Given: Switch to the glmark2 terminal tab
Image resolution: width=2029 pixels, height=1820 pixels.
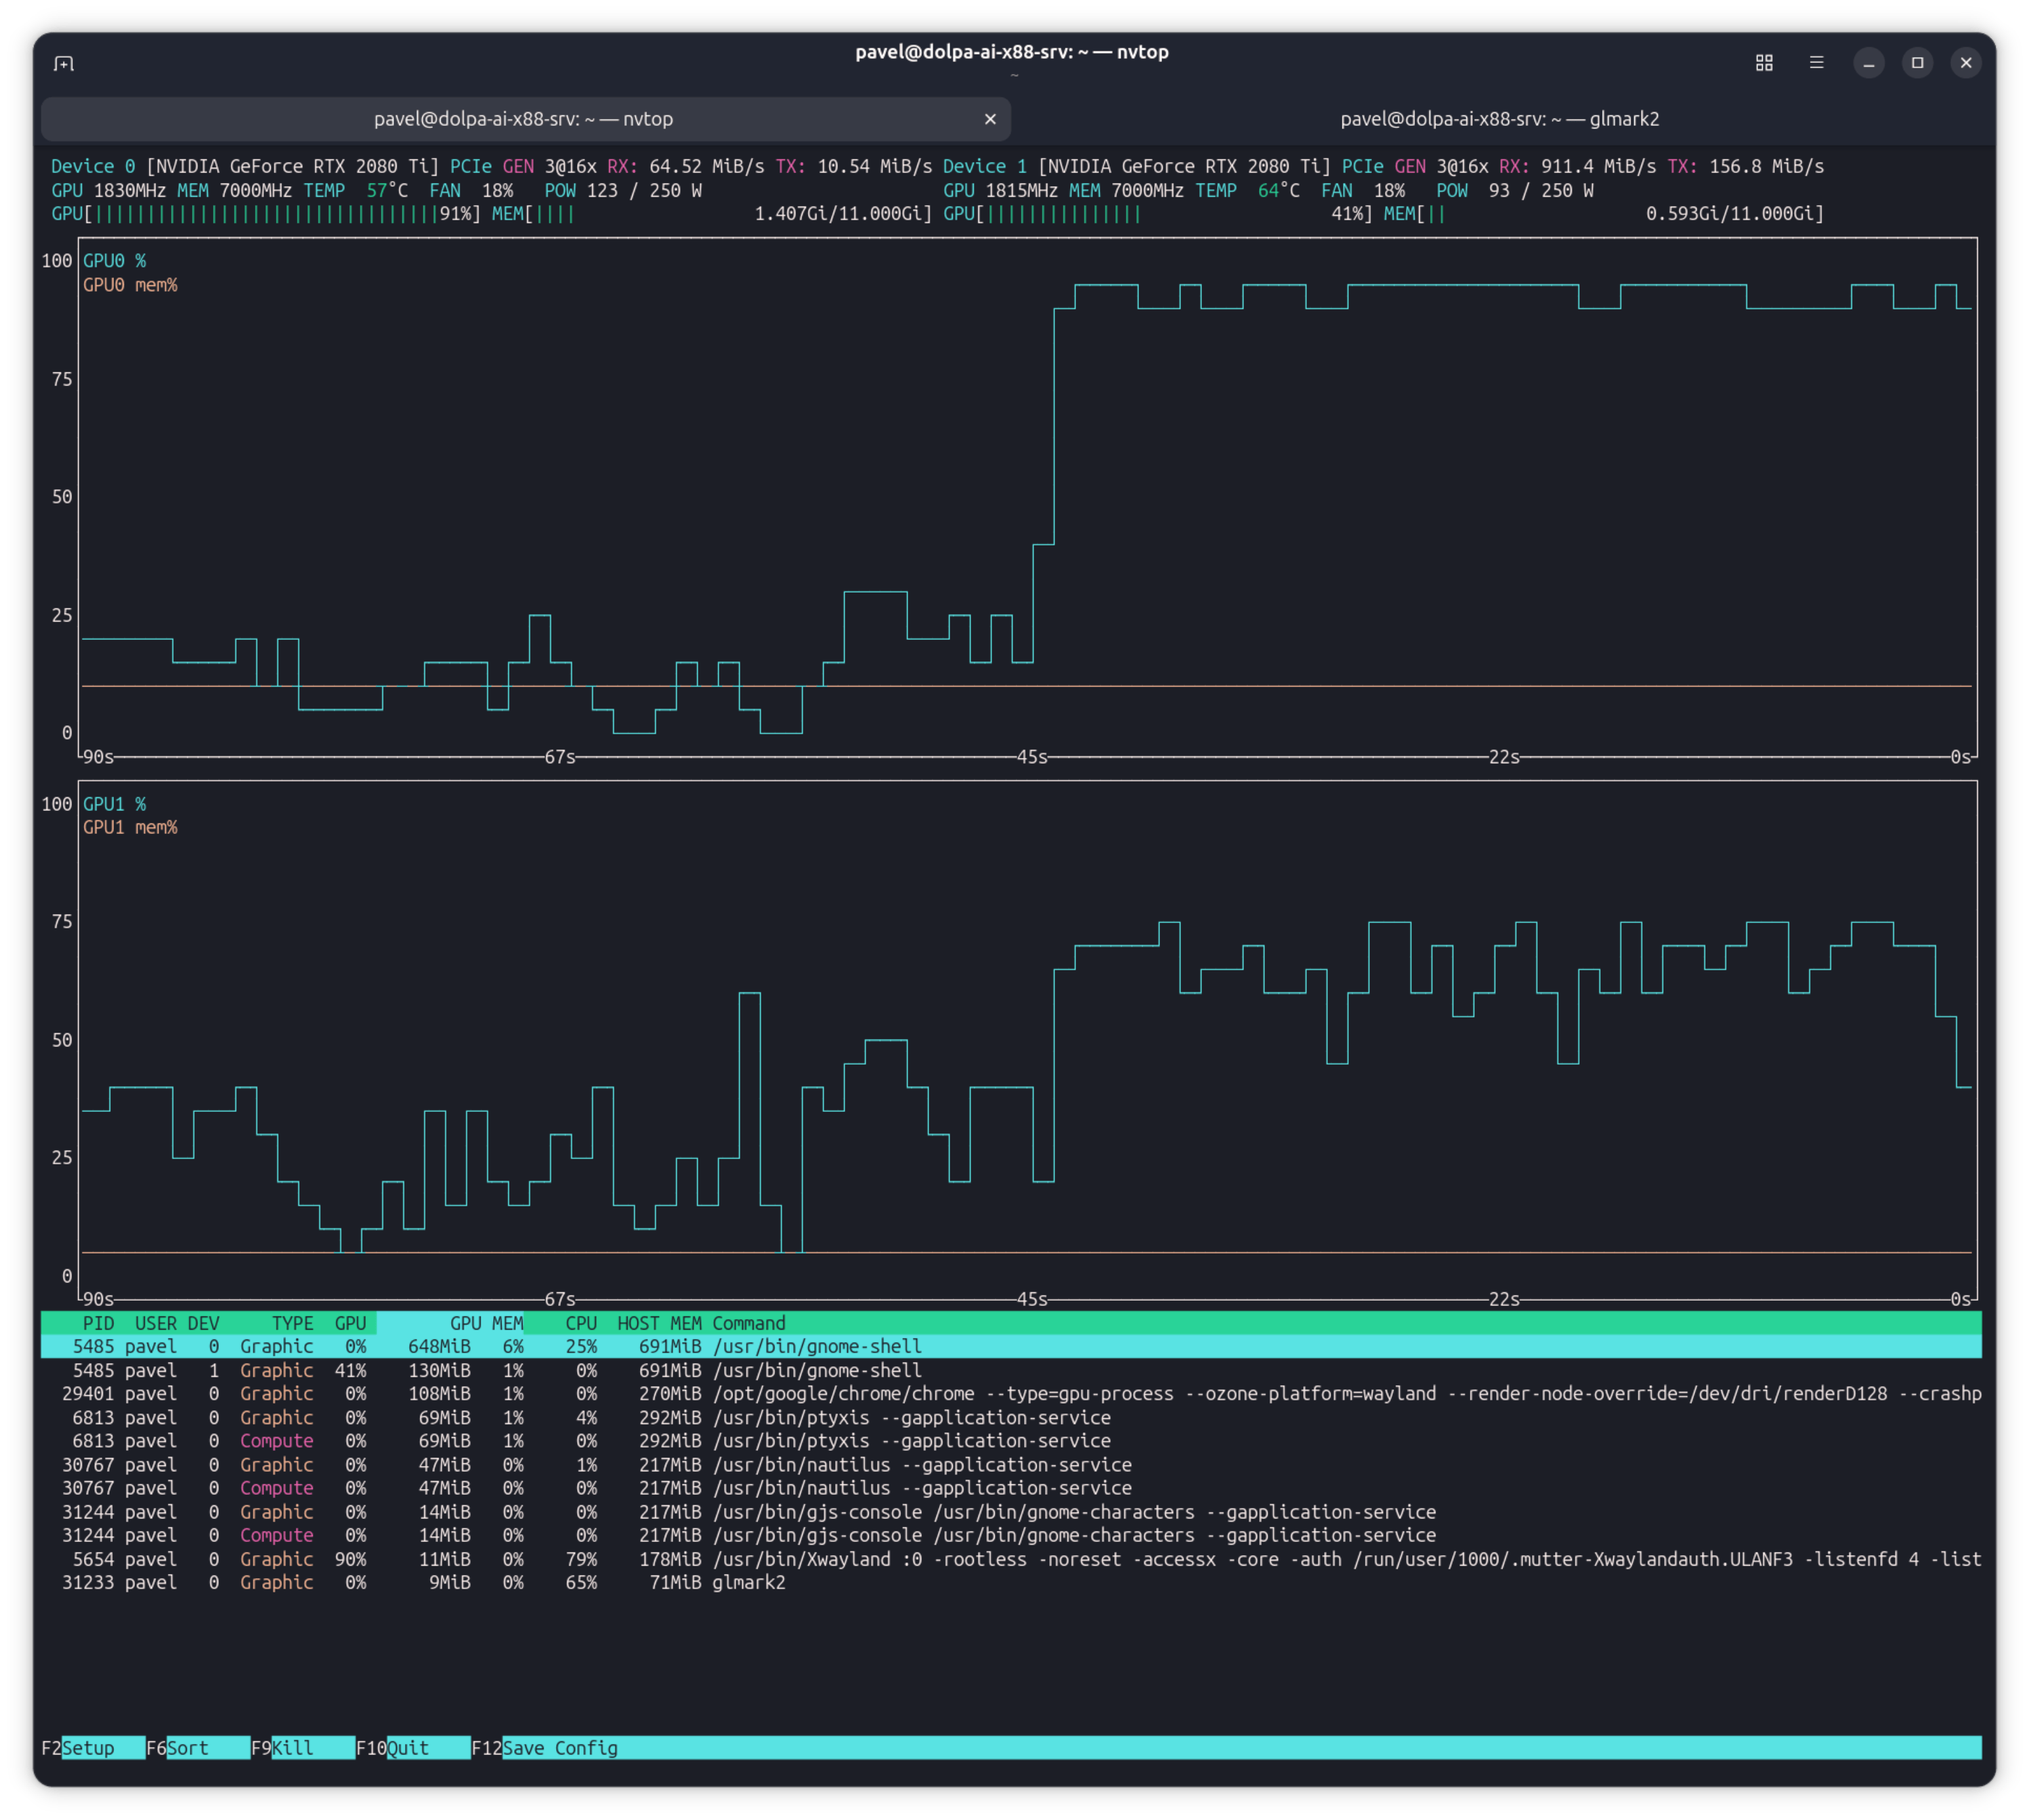Looking at the screenshot, I should point(1499,119).
